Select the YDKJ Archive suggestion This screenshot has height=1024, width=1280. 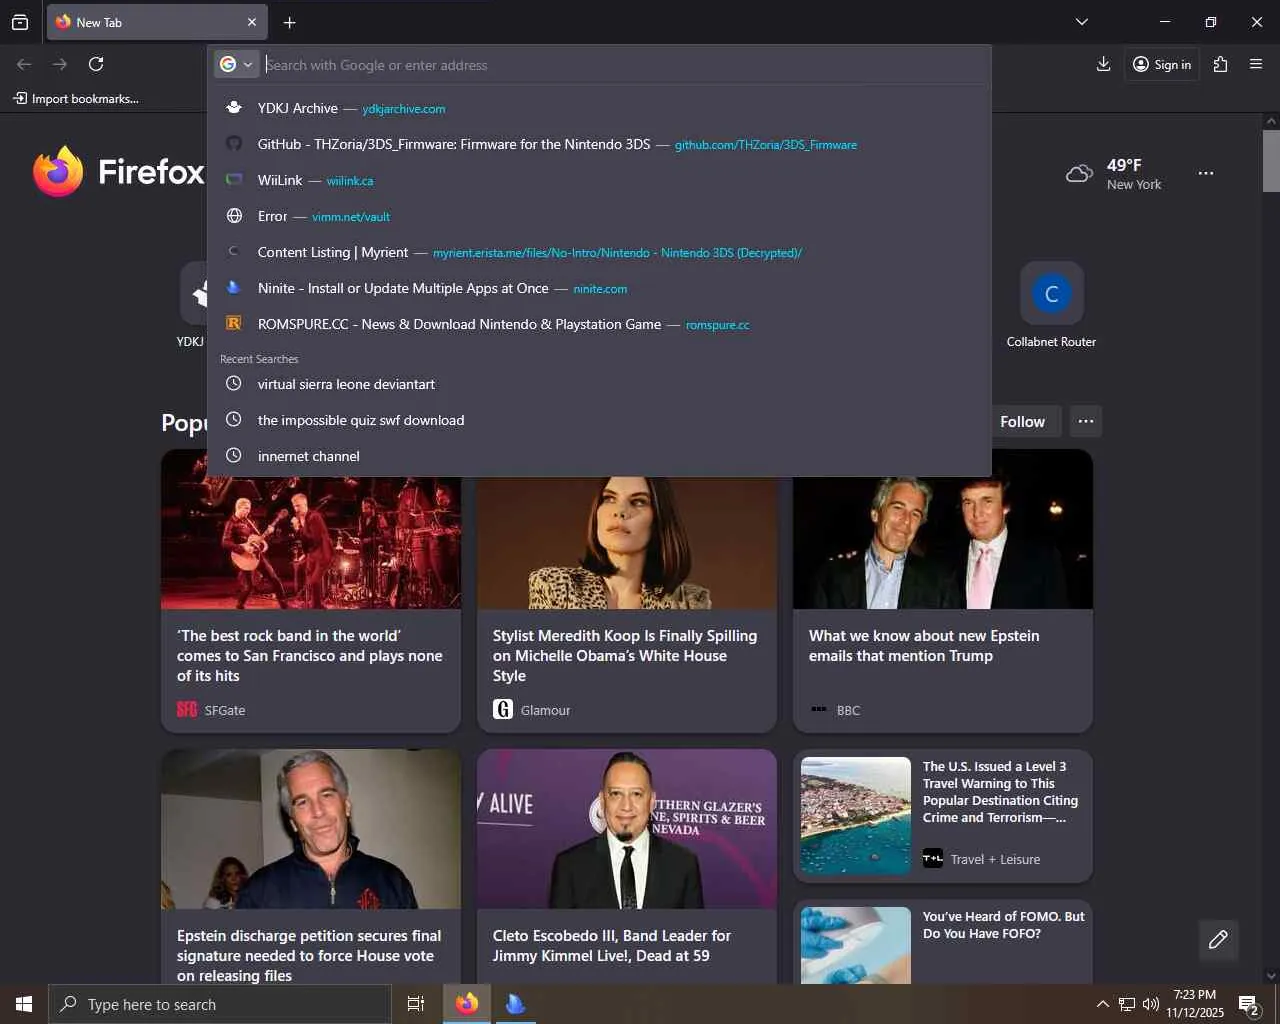click(x=599, y=108)
